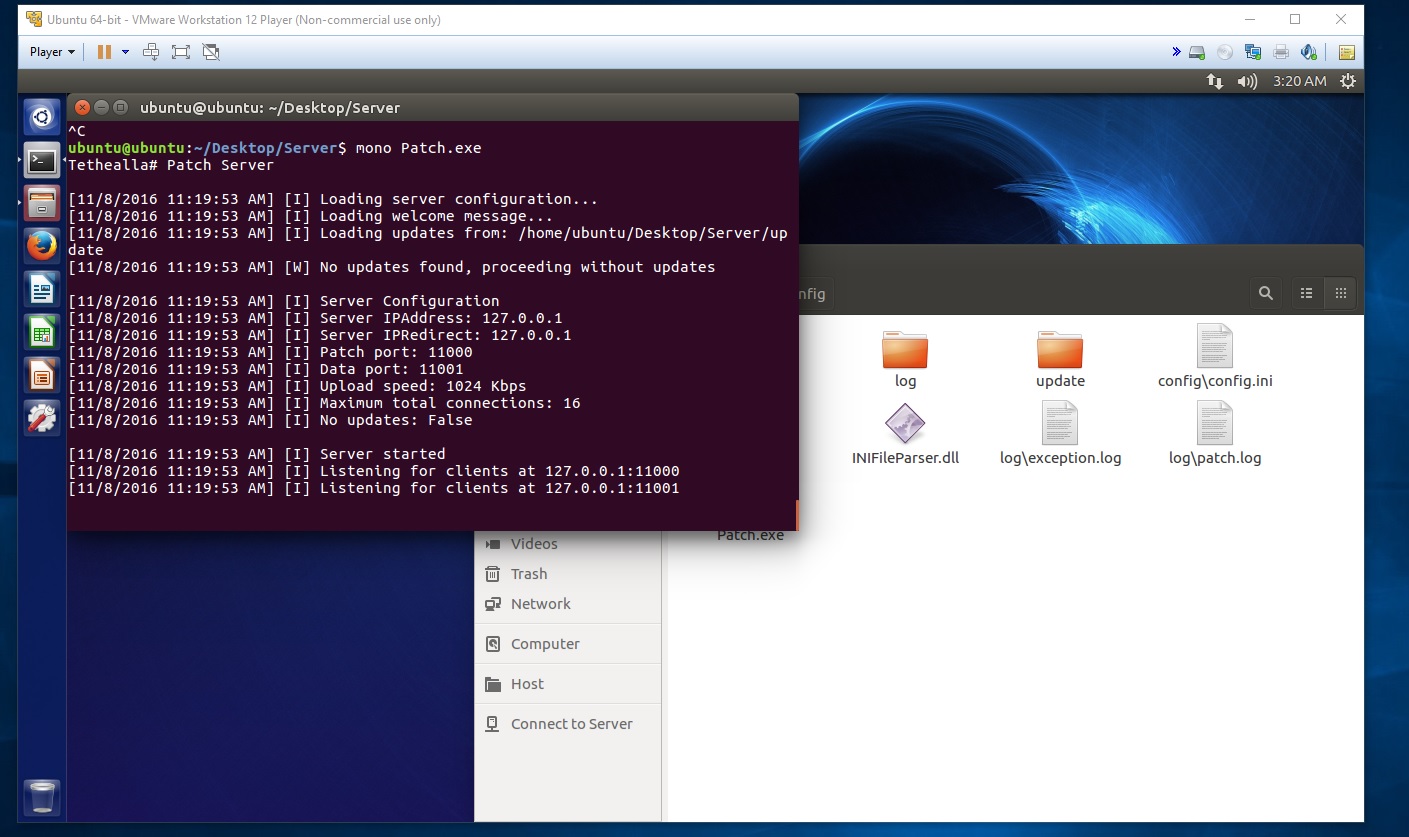Viewport: 1409px width, 837px height.
Task: Open the Player menu dropdown
Action: (x=52, y=52)
